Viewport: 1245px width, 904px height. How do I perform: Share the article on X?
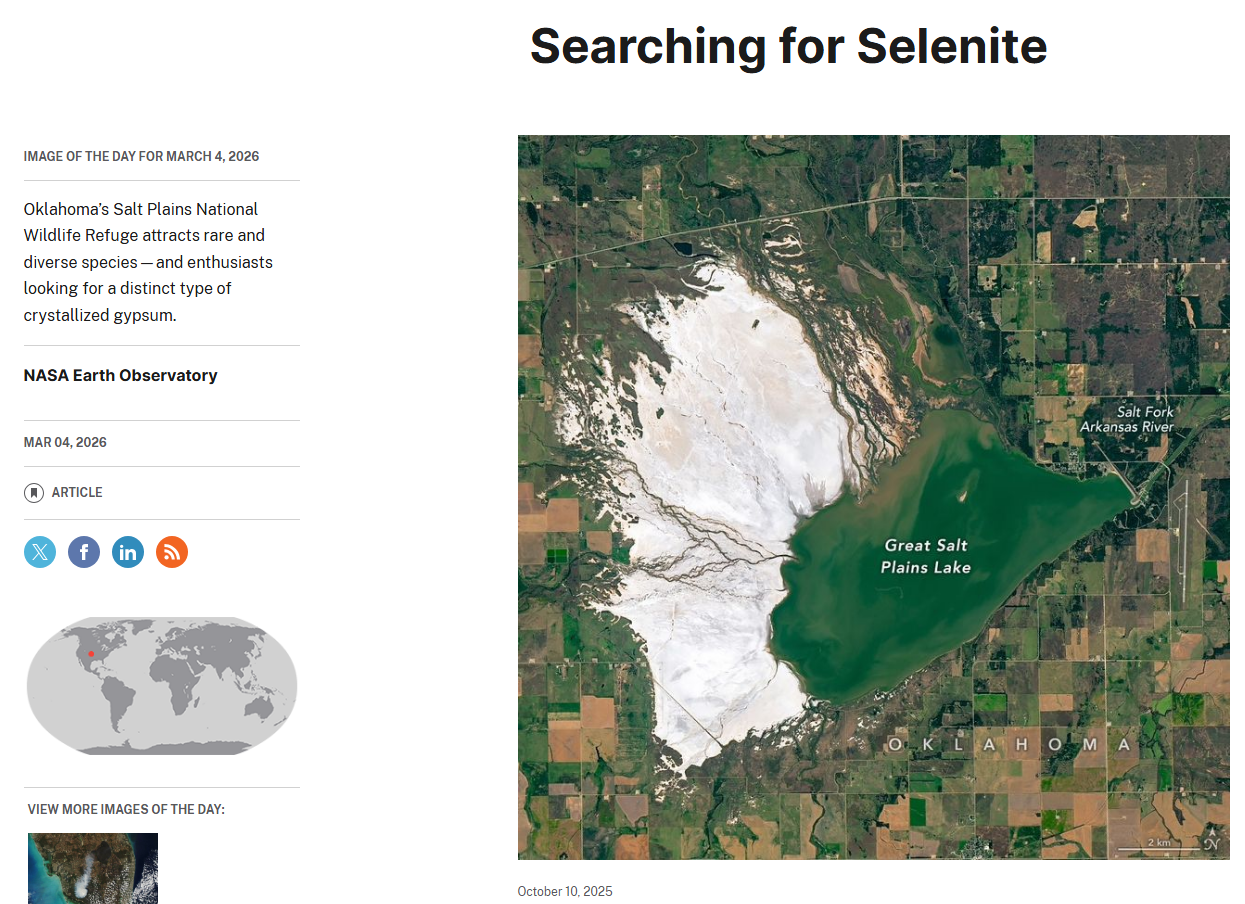[40, 552]
